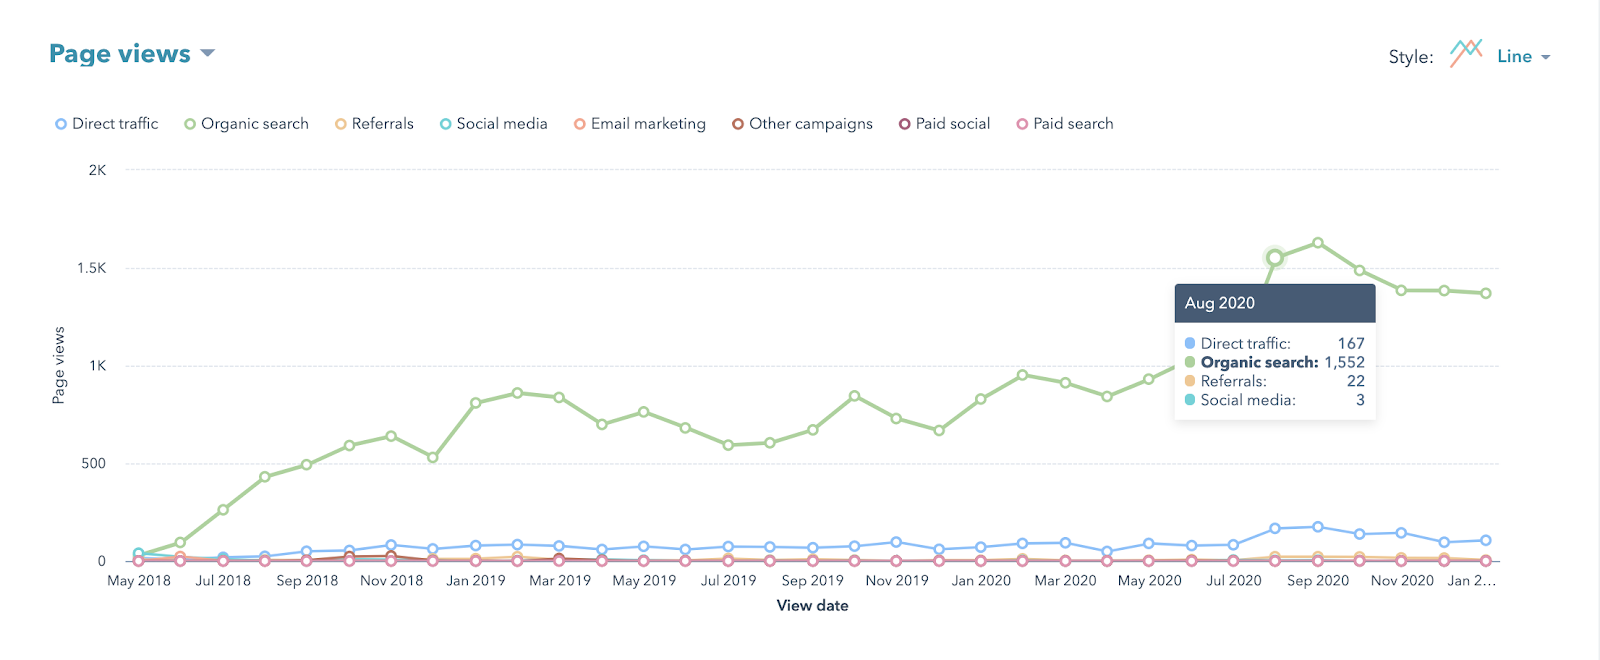The height and width of the screenshot is (660, 1600).
Task: Click the Paid search pink legend circle
Action: click(x=1021, y=123)
